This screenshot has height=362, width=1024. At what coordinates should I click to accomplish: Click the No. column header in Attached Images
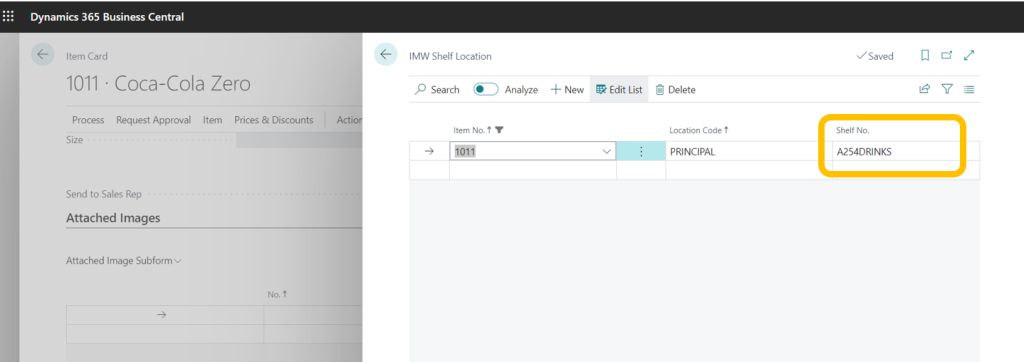[x=277, y=295]
